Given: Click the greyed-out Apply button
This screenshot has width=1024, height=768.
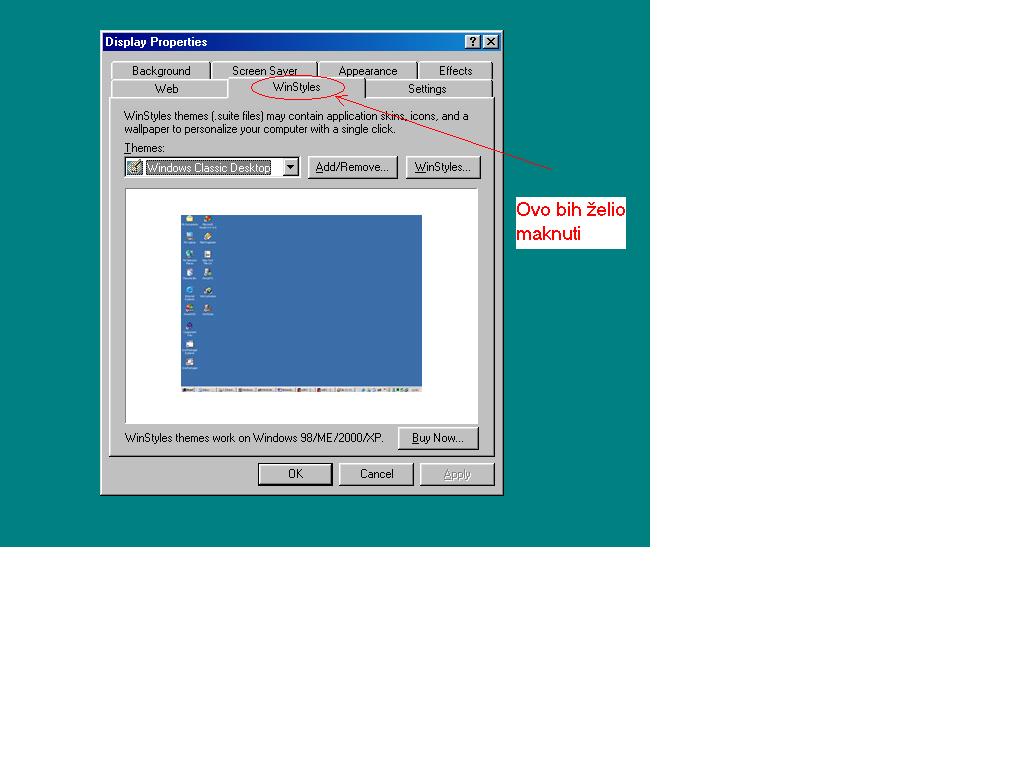Looking at the screenshot, I should point(457,474).
